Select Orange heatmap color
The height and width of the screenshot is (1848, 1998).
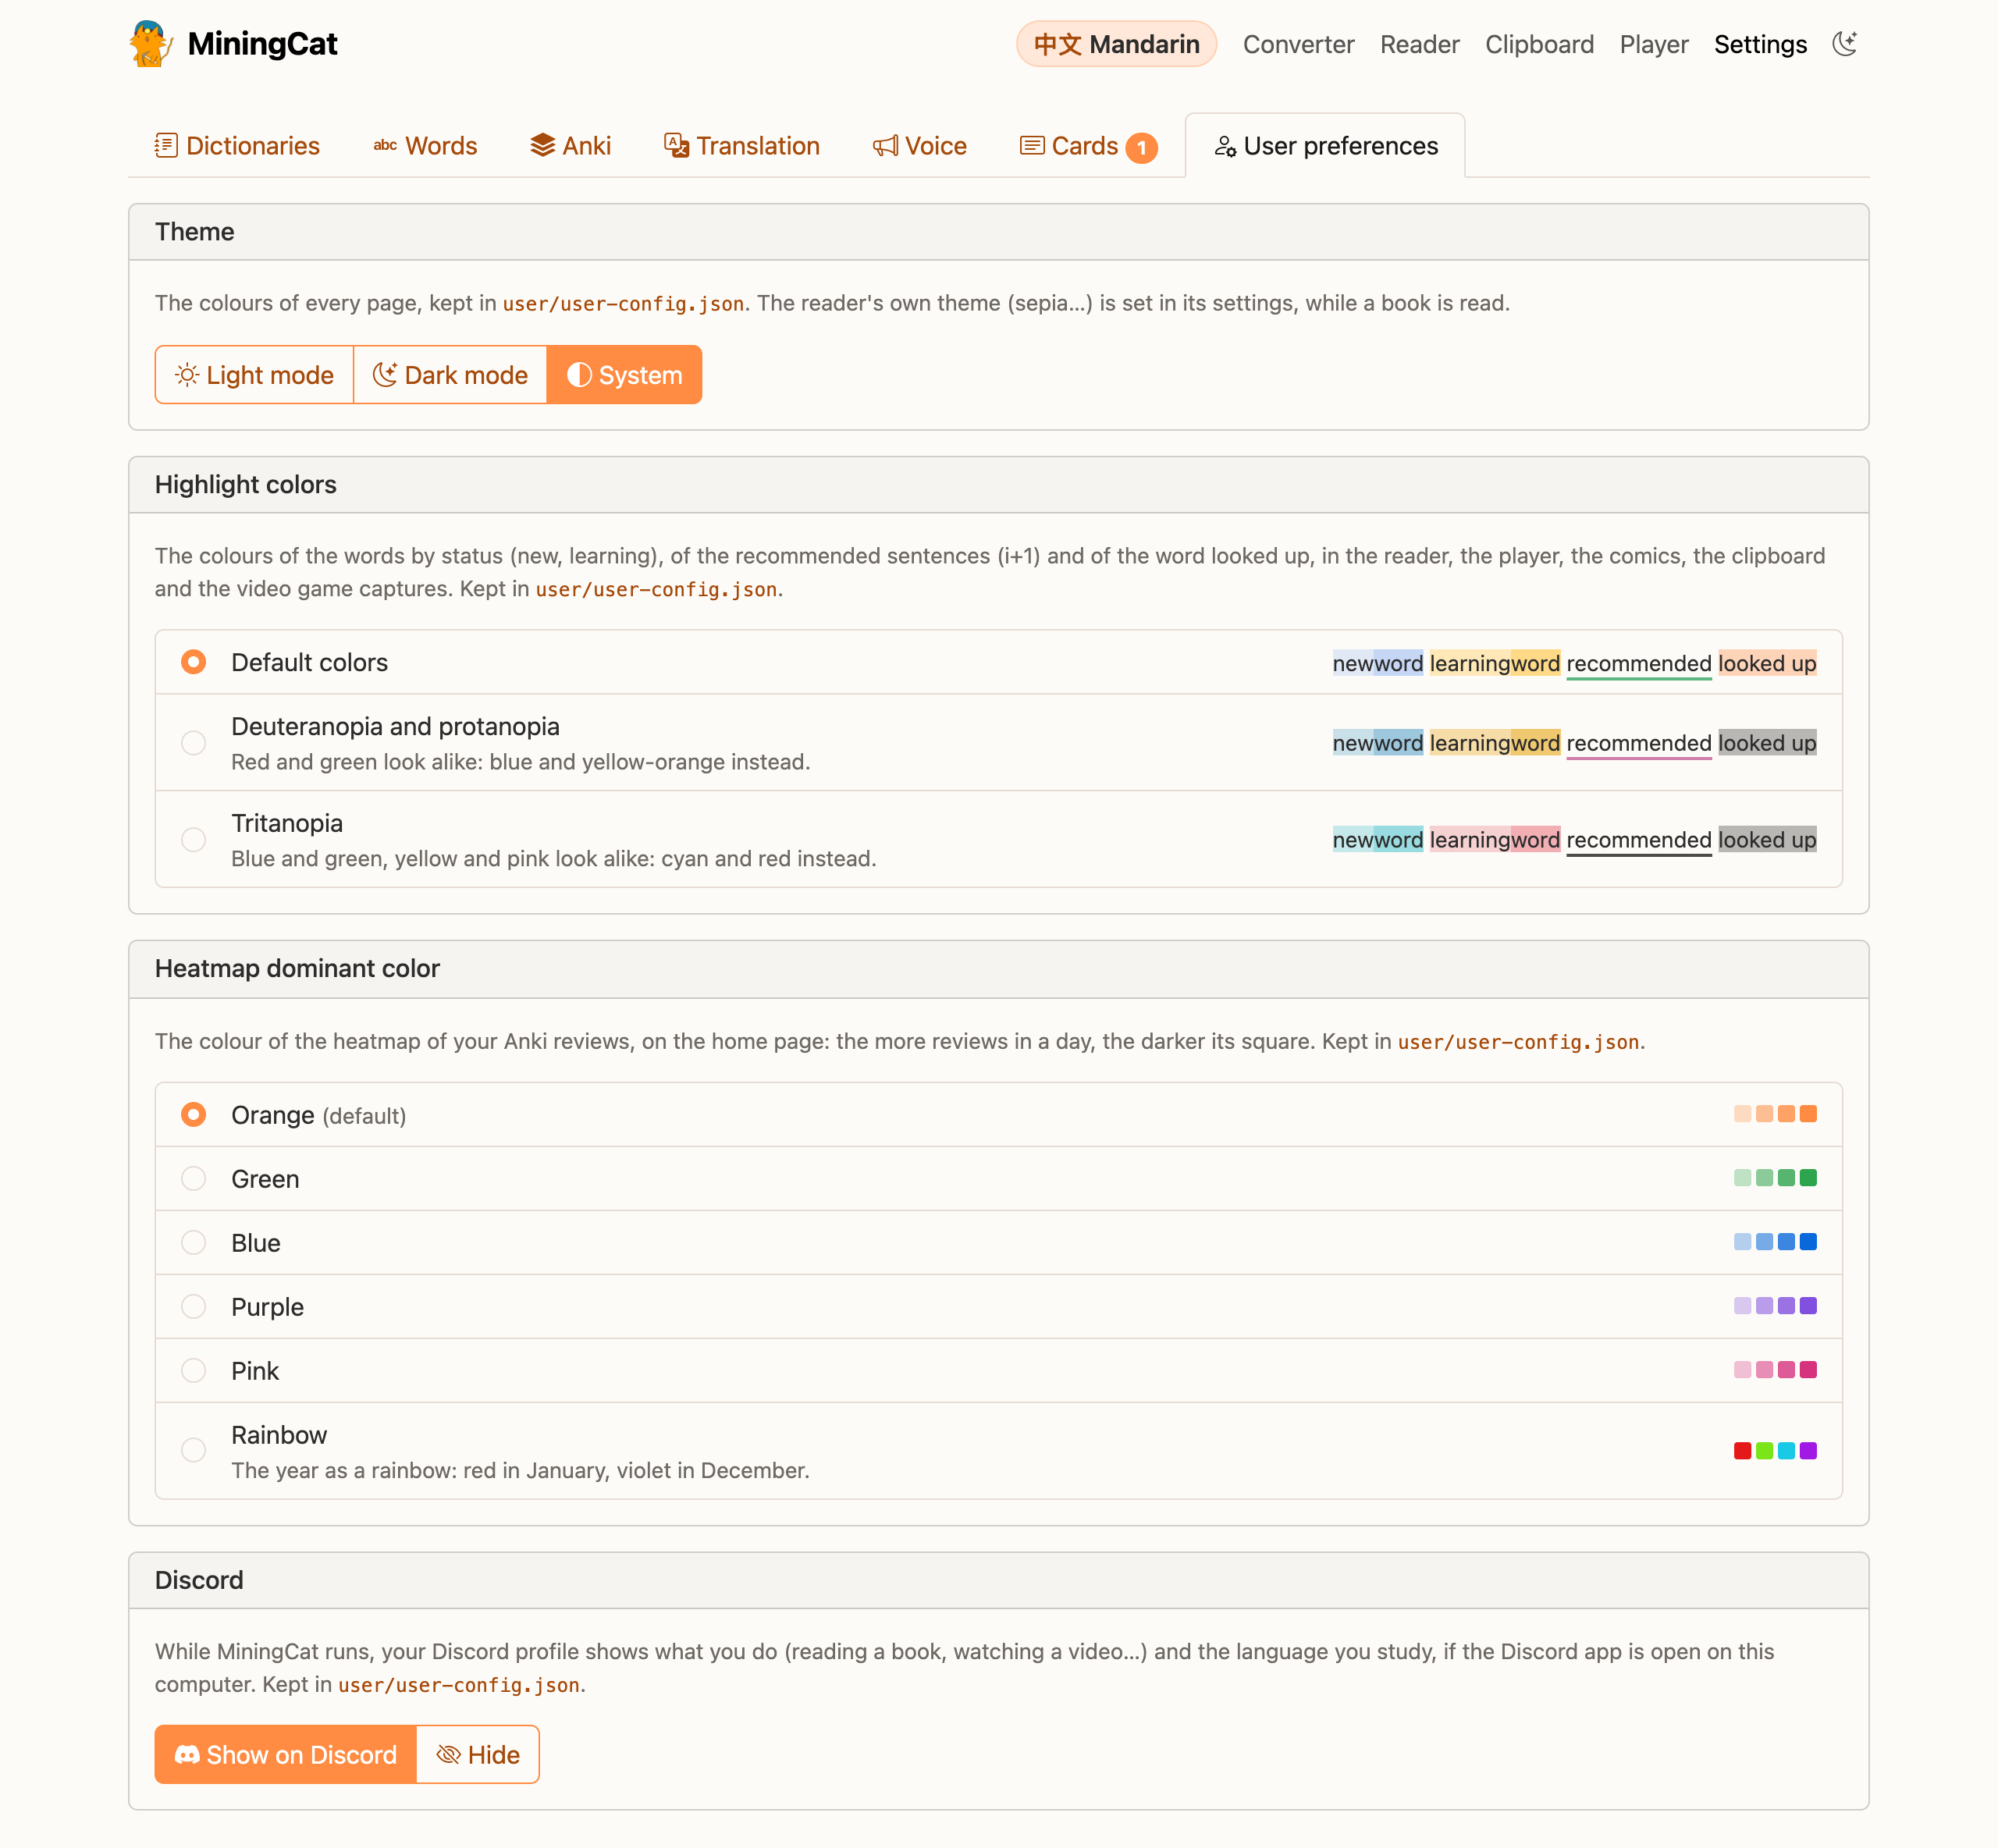[999, 1115]
